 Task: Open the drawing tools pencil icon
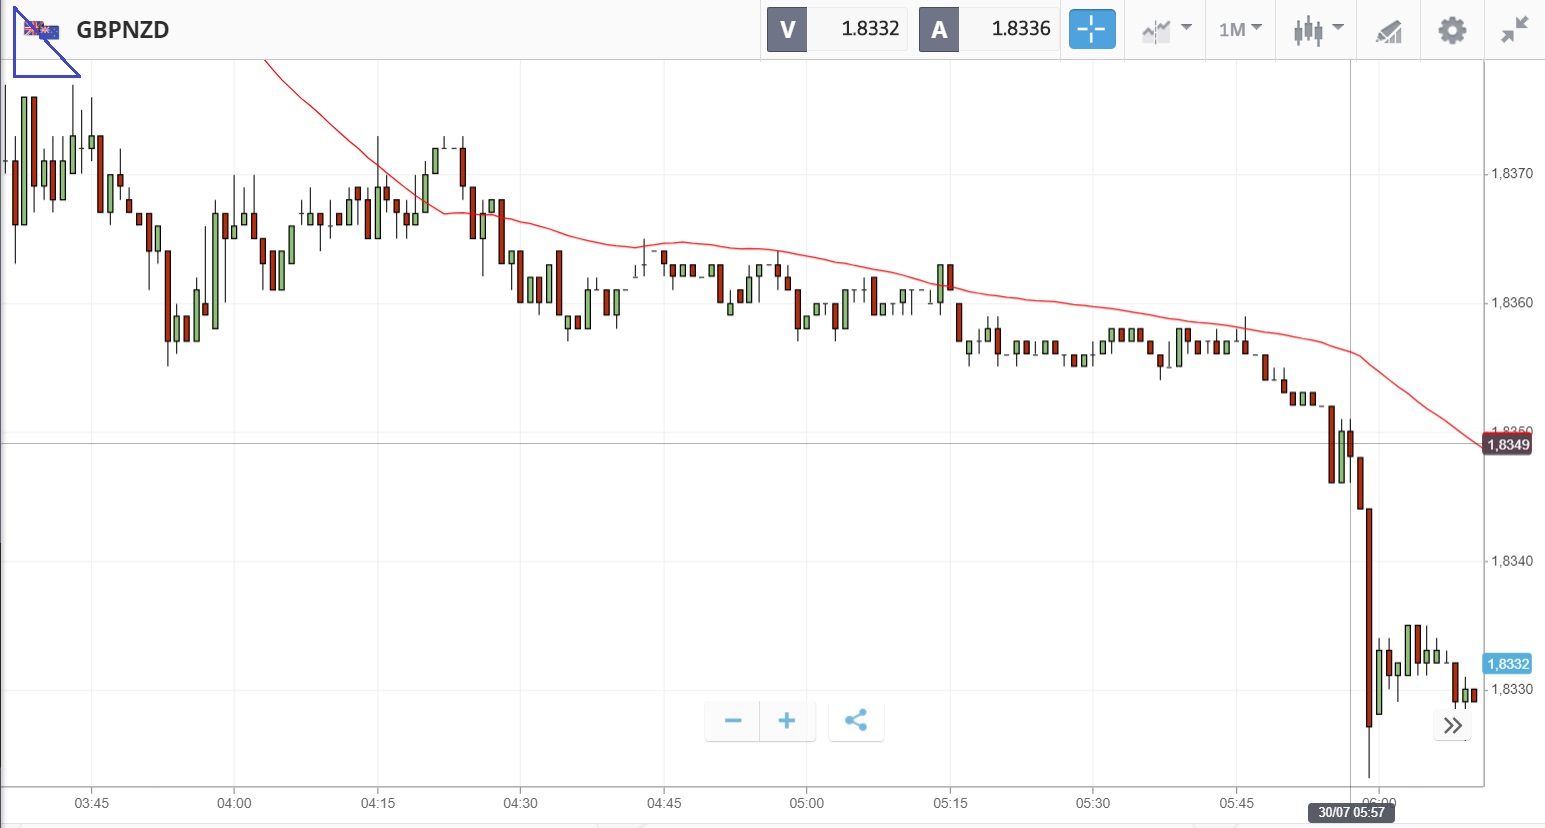(1388, 30)
